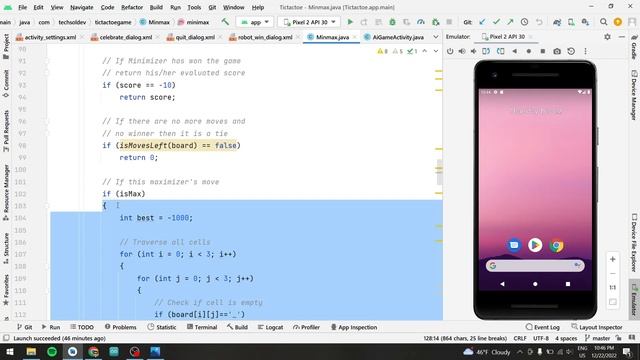Open the Navigate menu
This screenshot has width=640, height=360.
(82, 7)
